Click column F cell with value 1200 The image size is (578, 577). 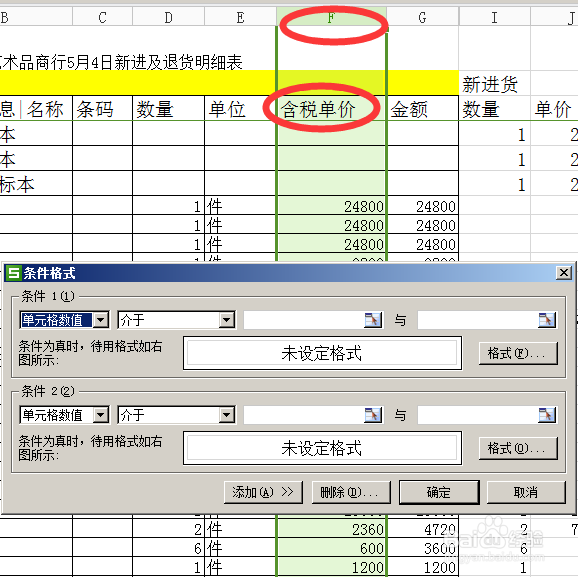331,567
